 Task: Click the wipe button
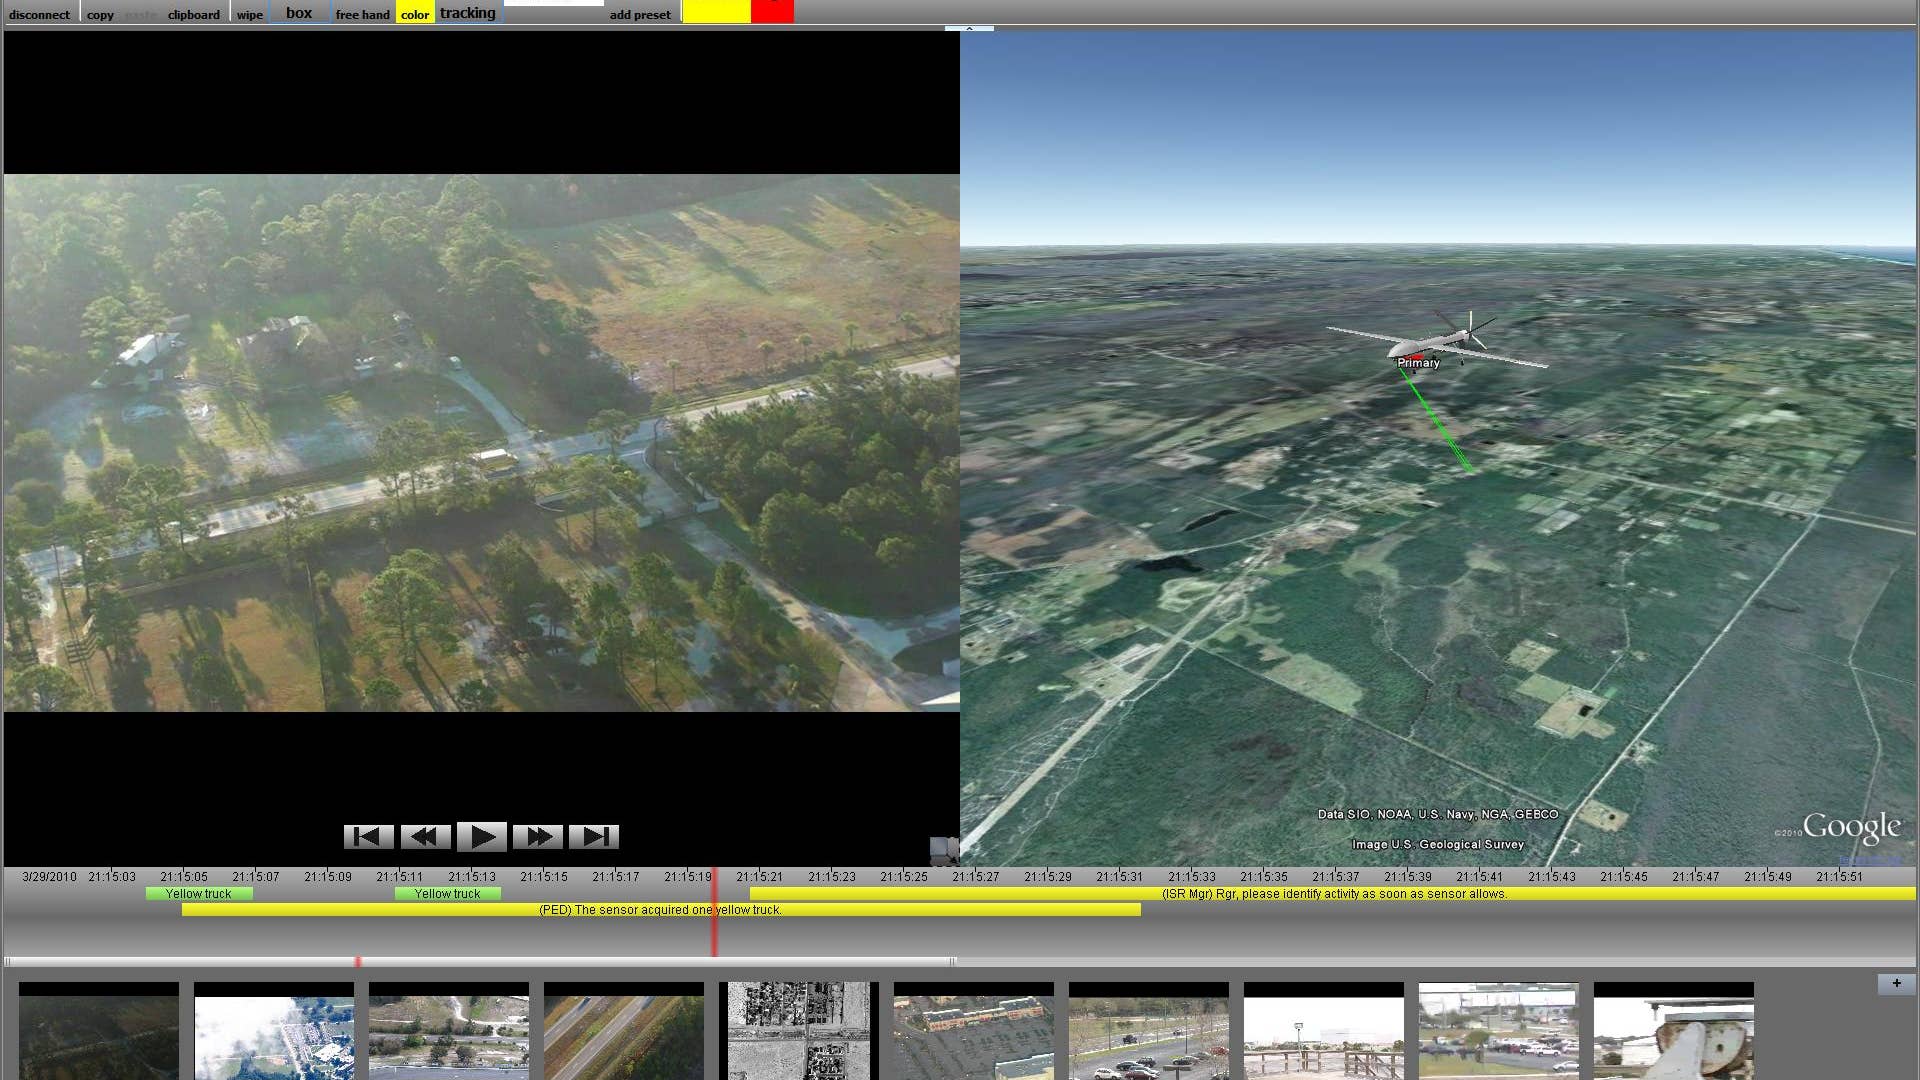(x=250, y=14)
